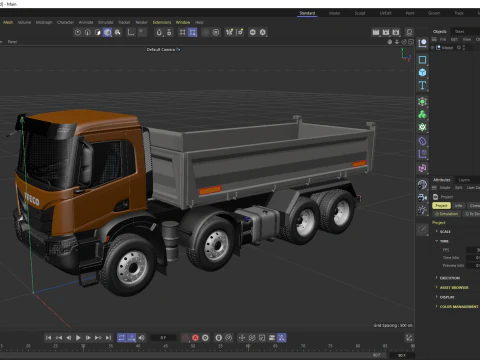Toggle the loop playback button in timeline
Screen dimensions: 480x360
121,338
